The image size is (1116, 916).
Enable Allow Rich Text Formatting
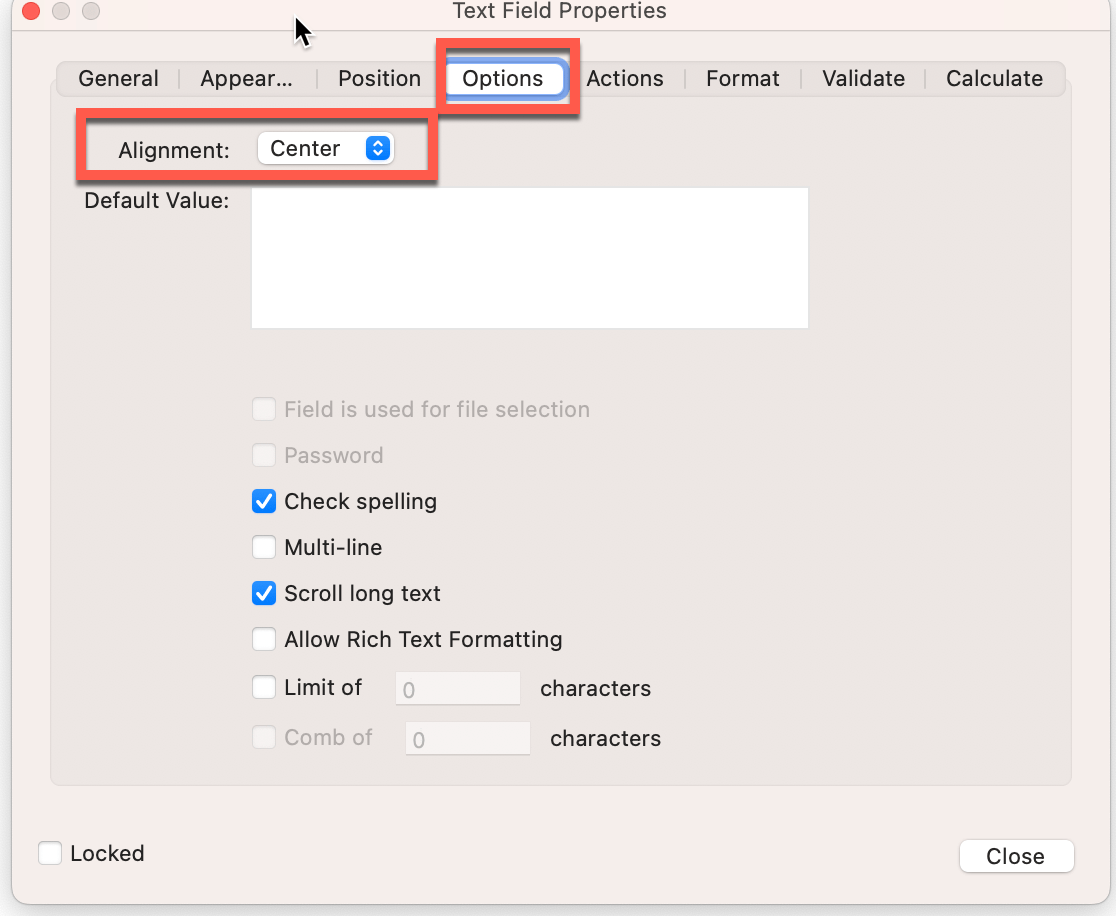[264, 639]
